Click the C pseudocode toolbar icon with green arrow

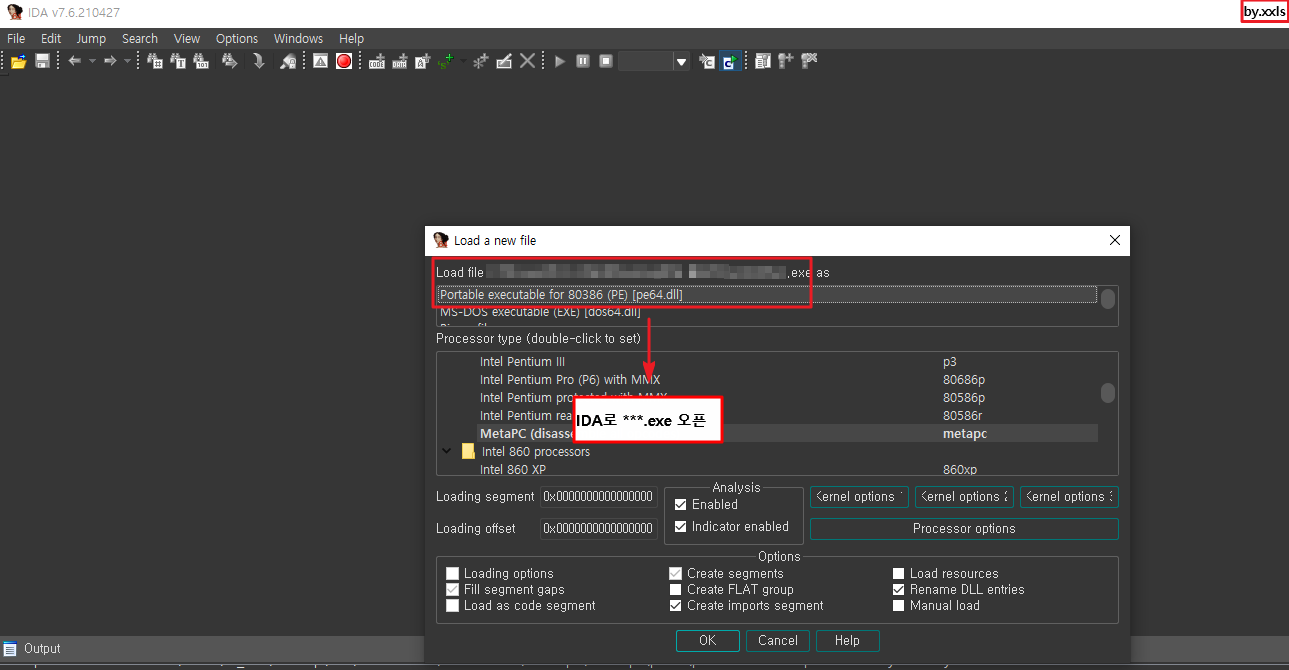(x=730, y=61)
